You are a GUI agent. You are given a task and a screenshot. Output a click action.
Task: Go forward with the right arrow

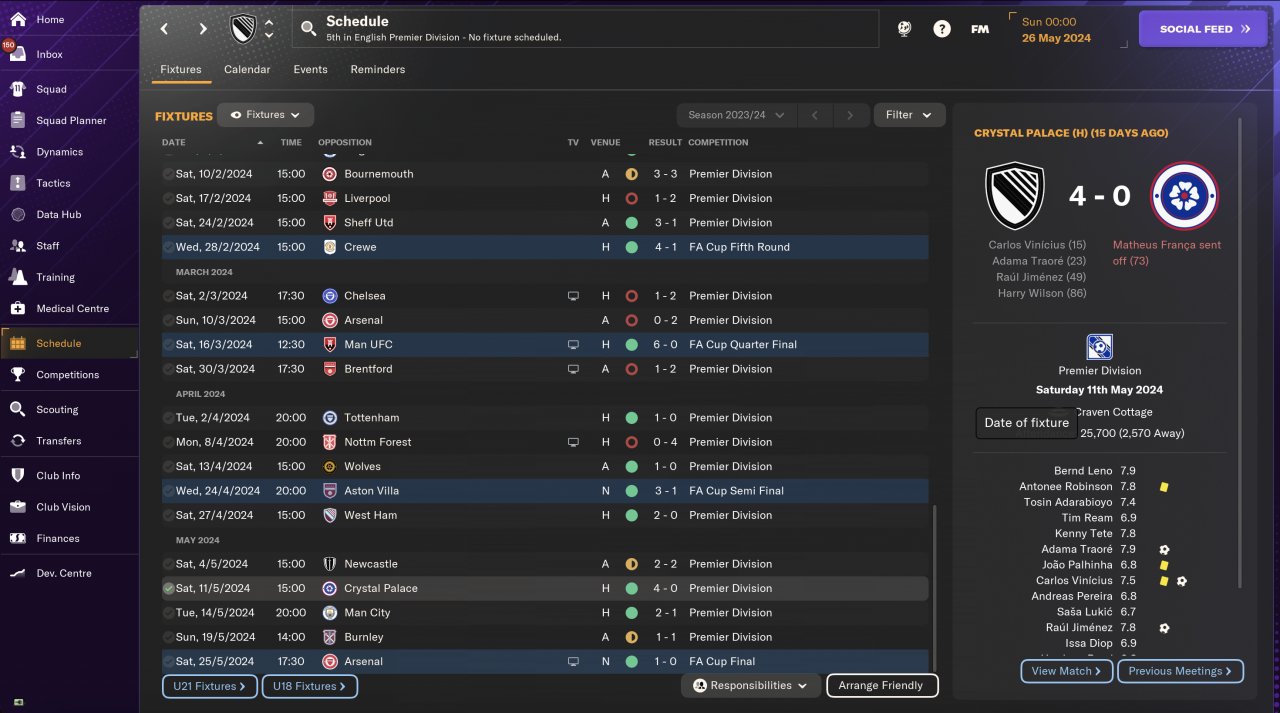click(x=203, y=29)
